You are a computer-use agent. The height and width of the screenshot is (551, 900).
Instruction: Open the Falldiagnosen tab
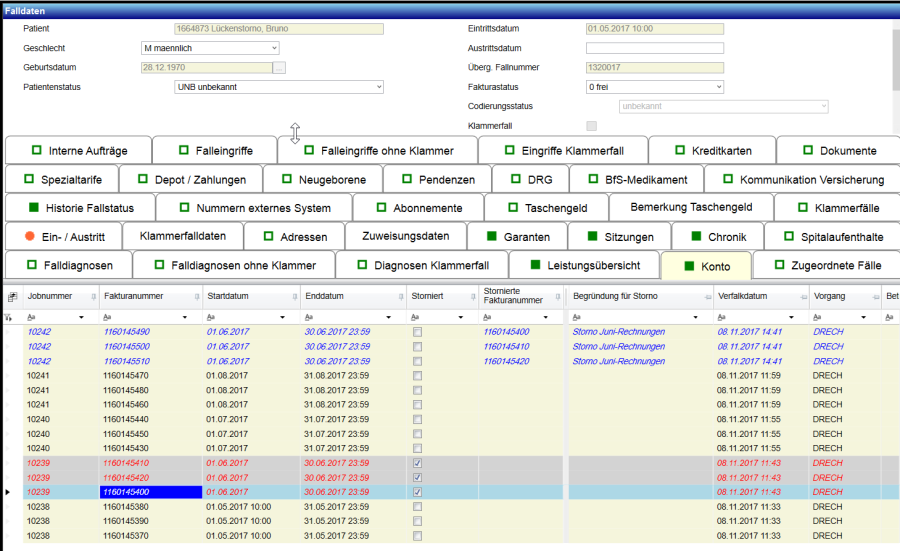click(68, 265)
